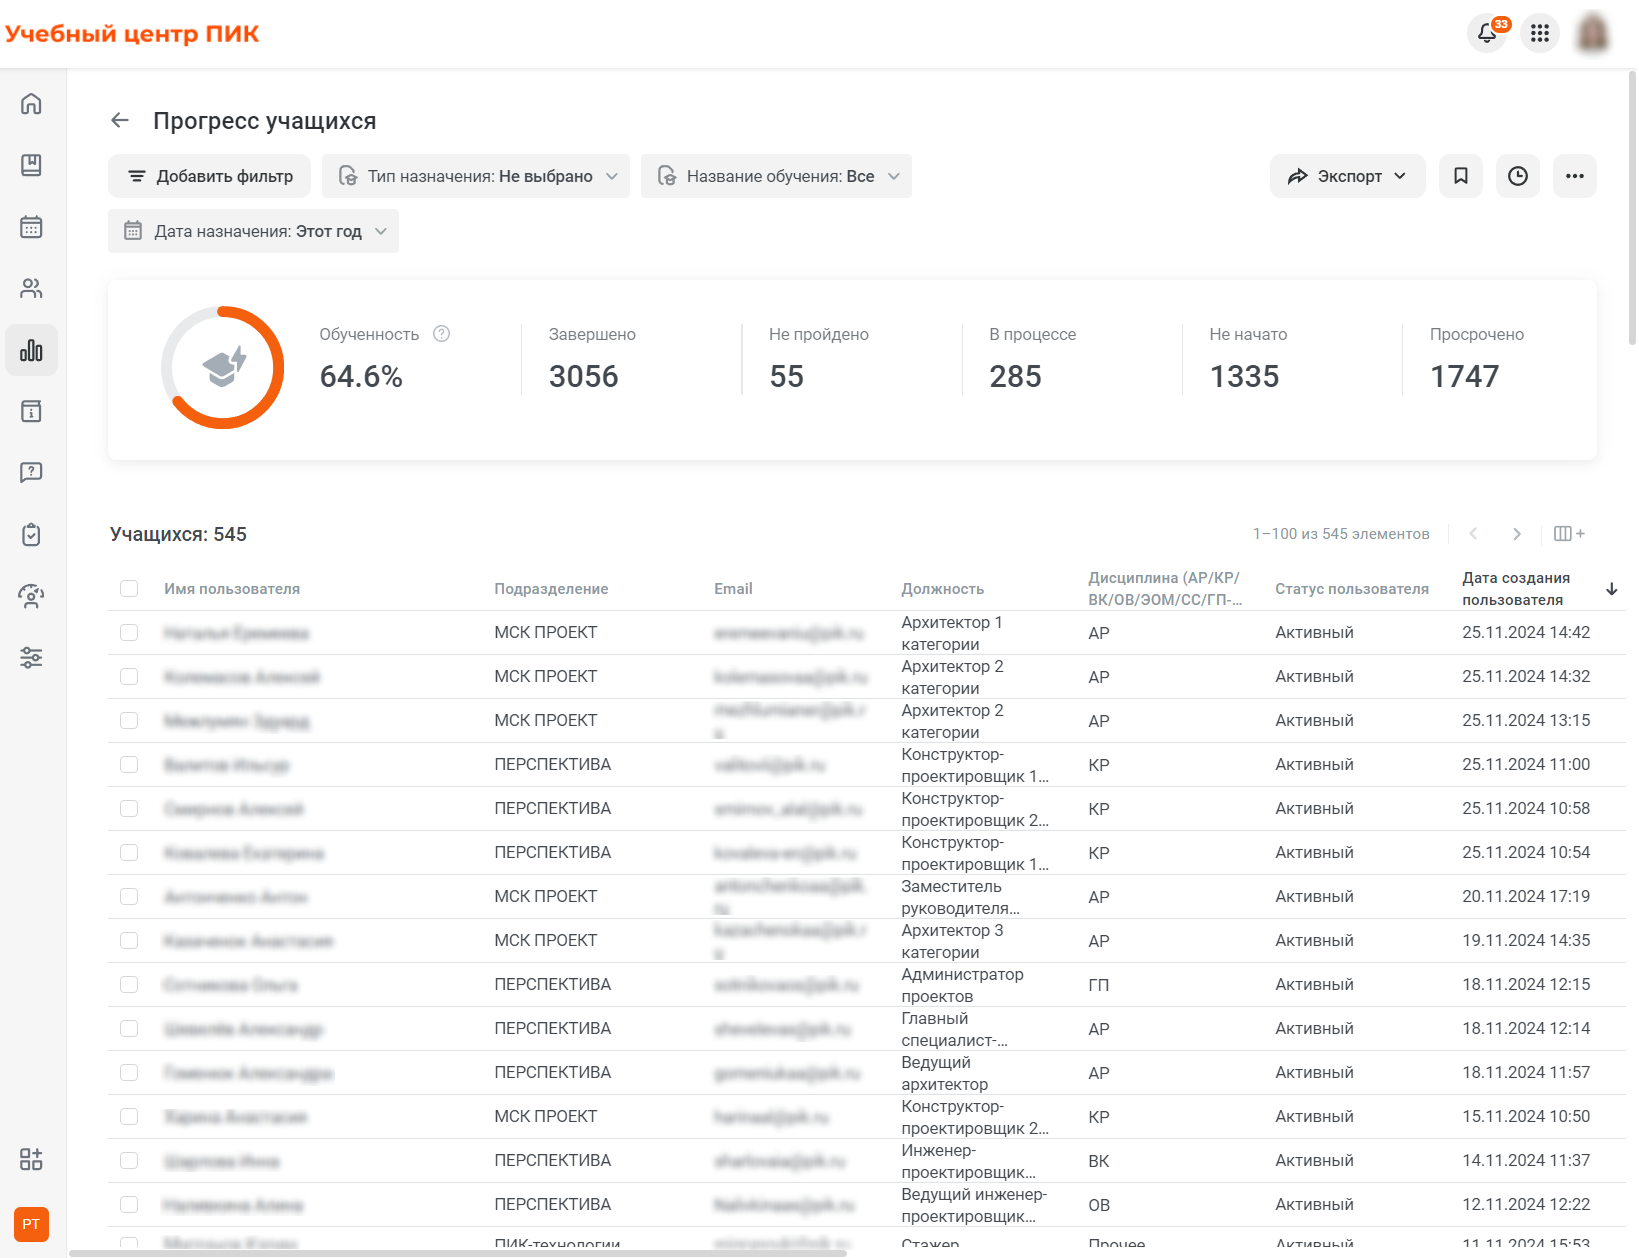
Task: Go back using the left arrow
Action: [x=120, y=121]
